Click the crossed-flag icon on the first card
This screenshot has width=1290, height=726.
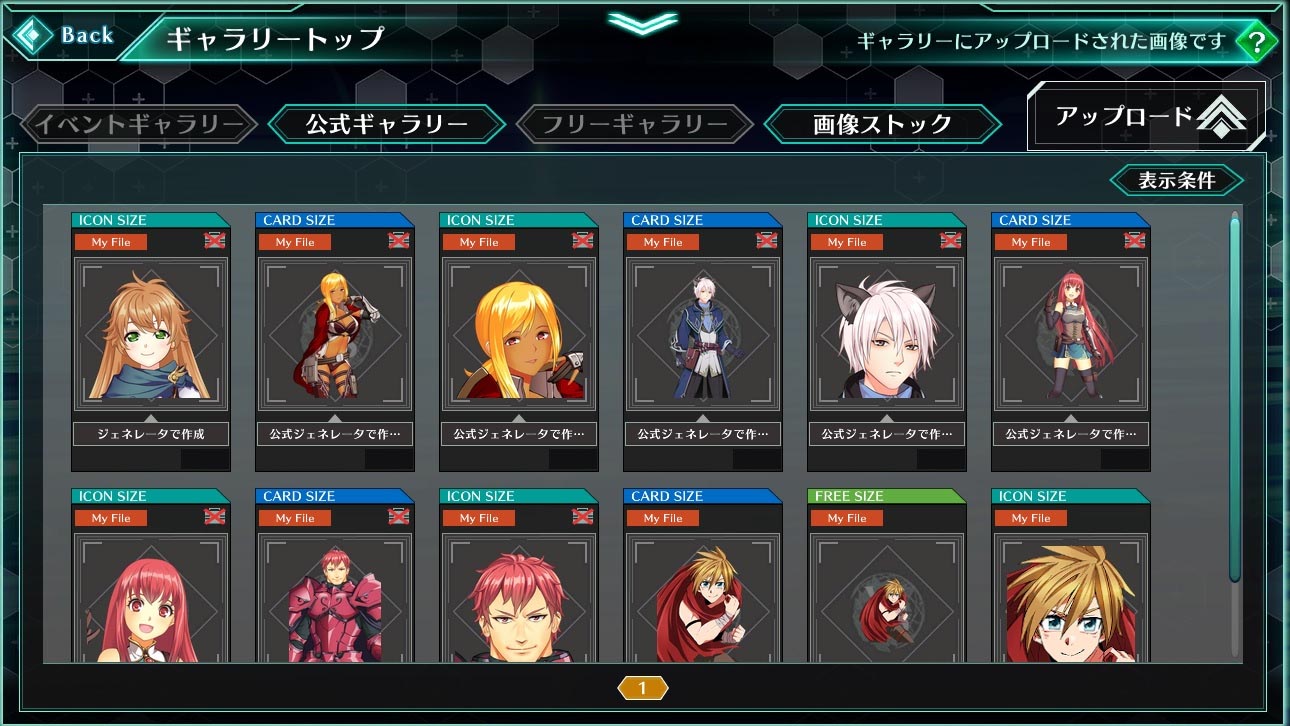(214, 241)
